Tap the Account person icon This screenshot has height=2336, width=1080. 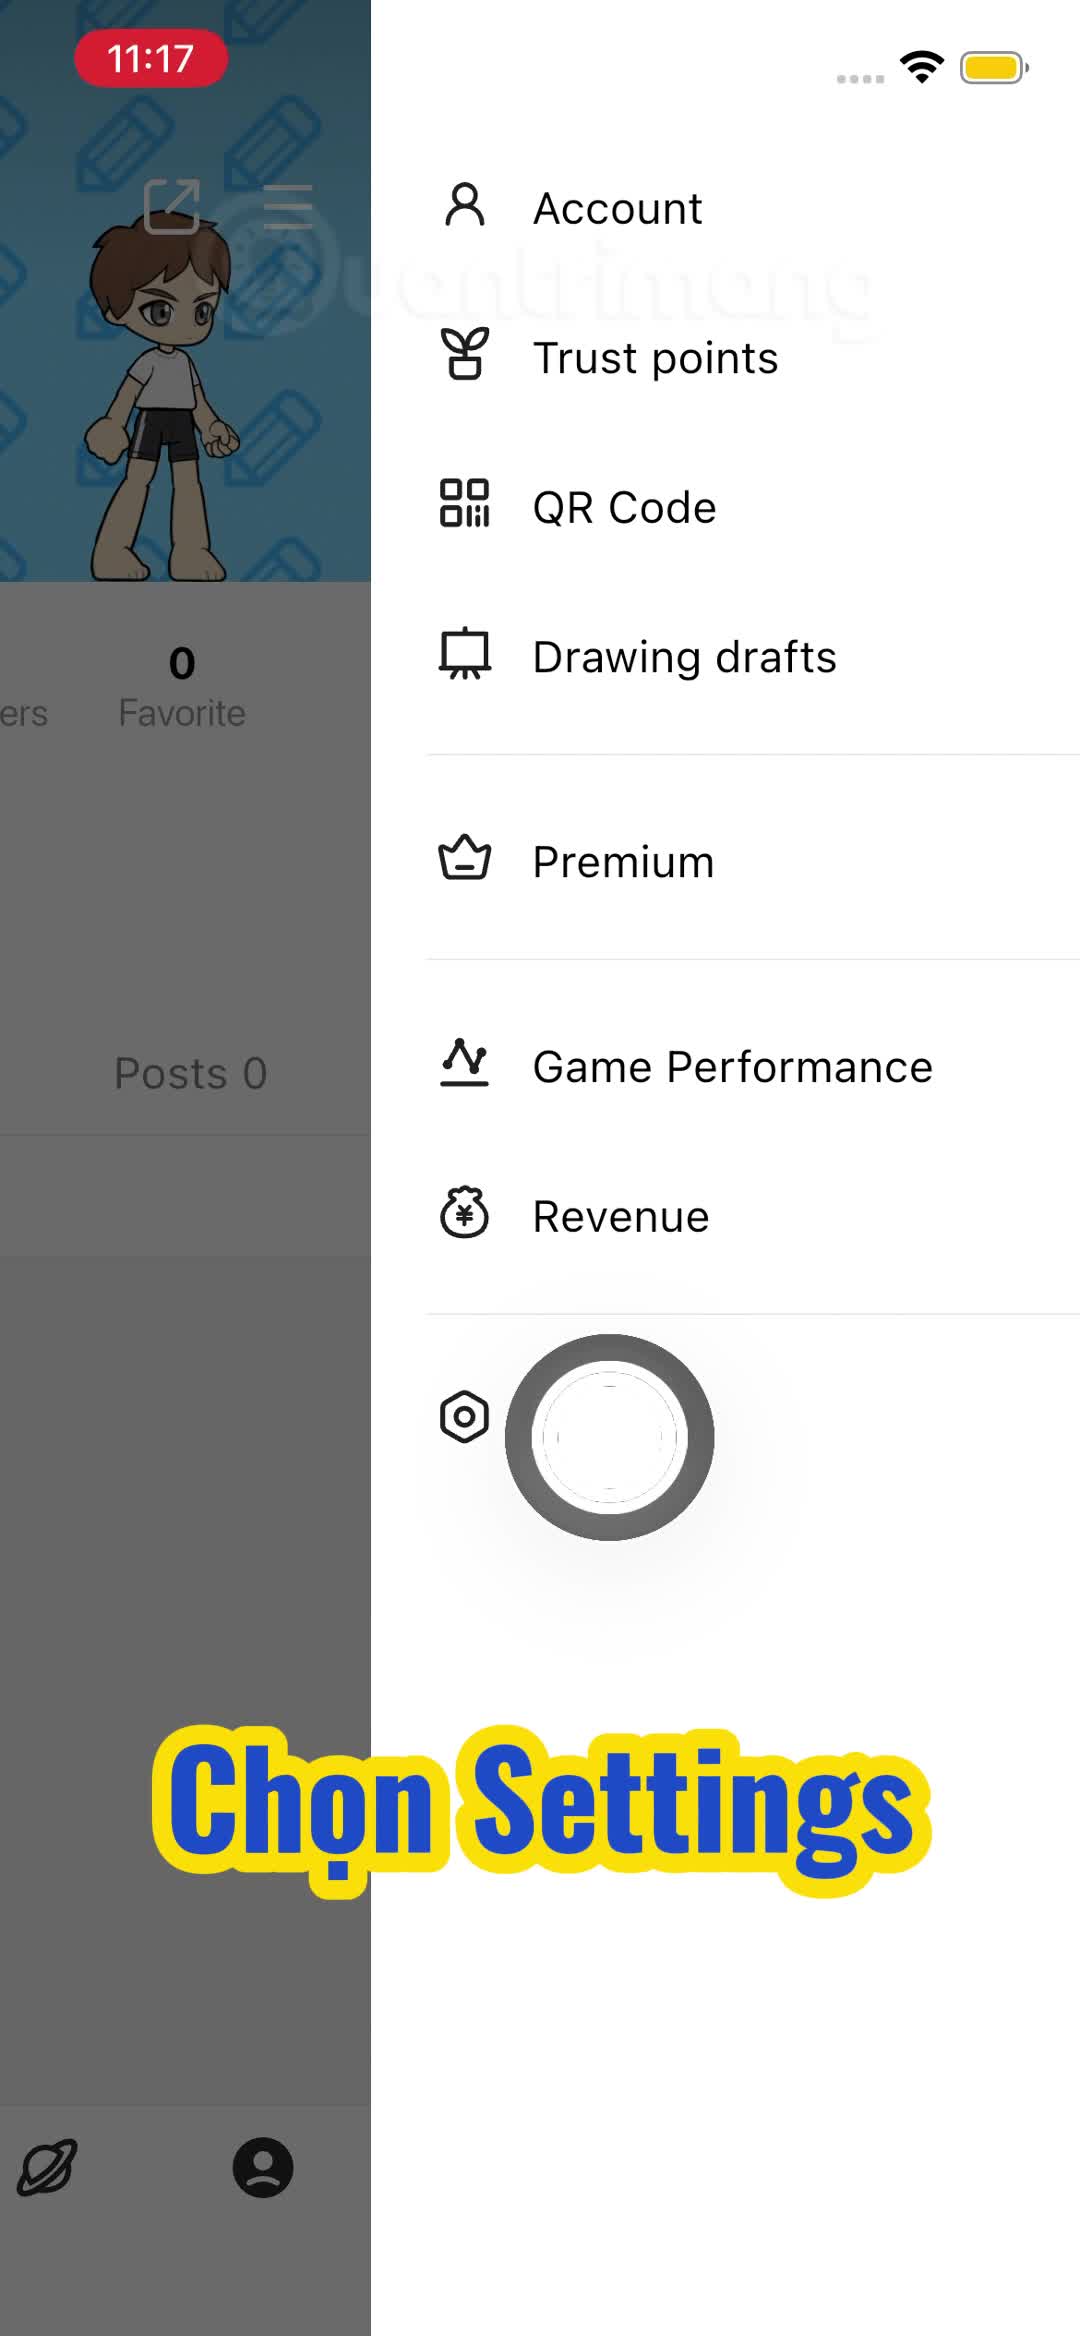[x=465, y=205]
